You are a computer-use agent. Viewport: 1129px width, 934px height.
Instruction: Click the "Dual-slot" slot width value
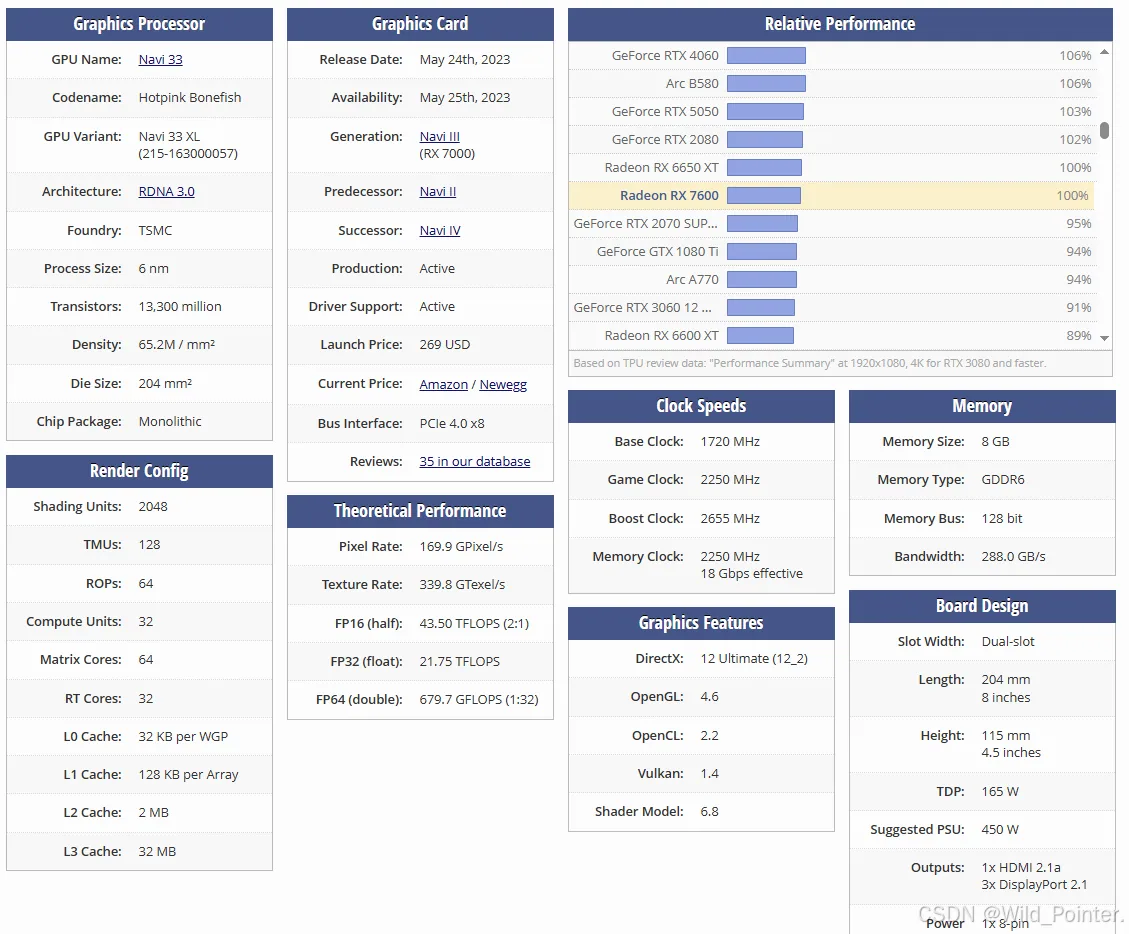1008,642
